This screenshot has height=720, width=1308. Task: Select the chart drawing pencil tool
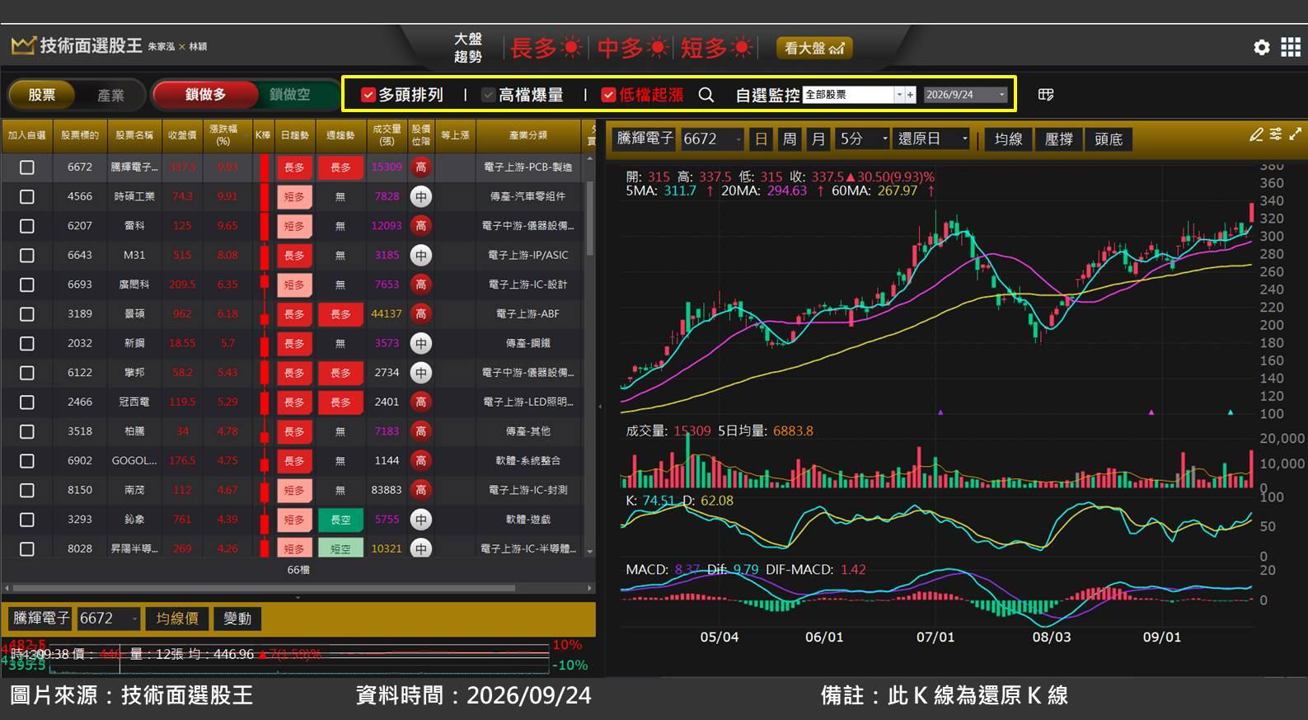[x=1256, y=135]
